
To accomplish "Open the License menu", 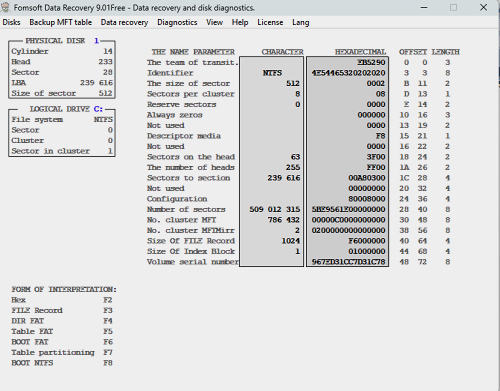I will tap(270, 22).
